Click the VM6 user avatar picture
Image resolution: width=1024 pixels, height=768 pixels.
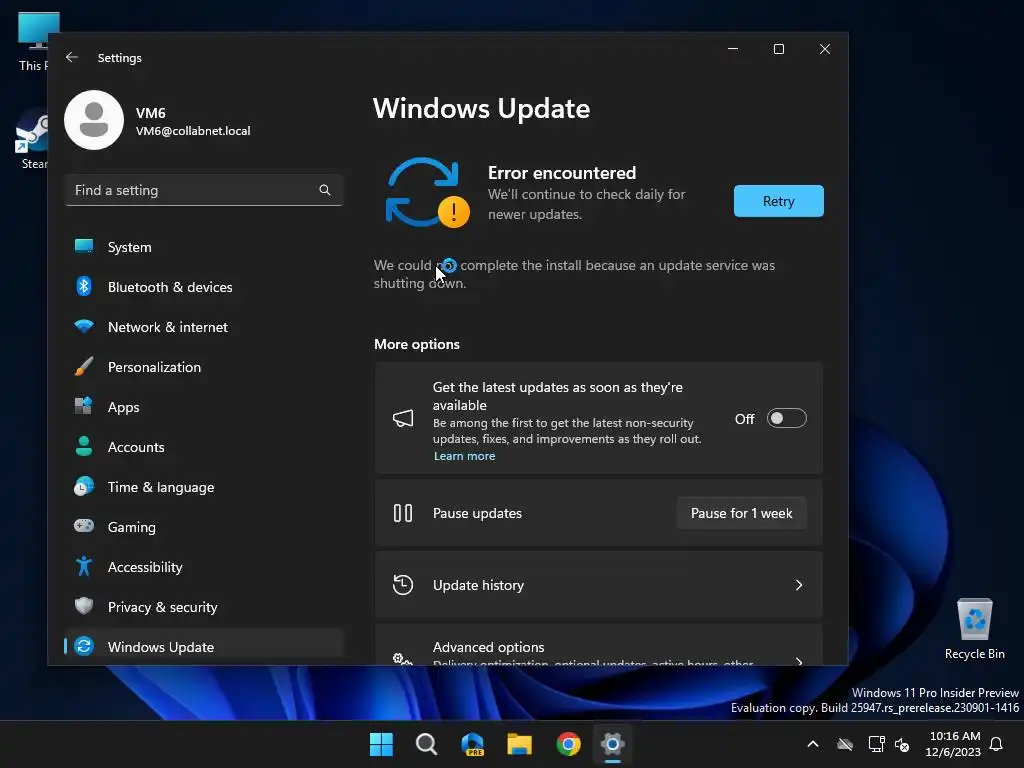click(94, 120)
